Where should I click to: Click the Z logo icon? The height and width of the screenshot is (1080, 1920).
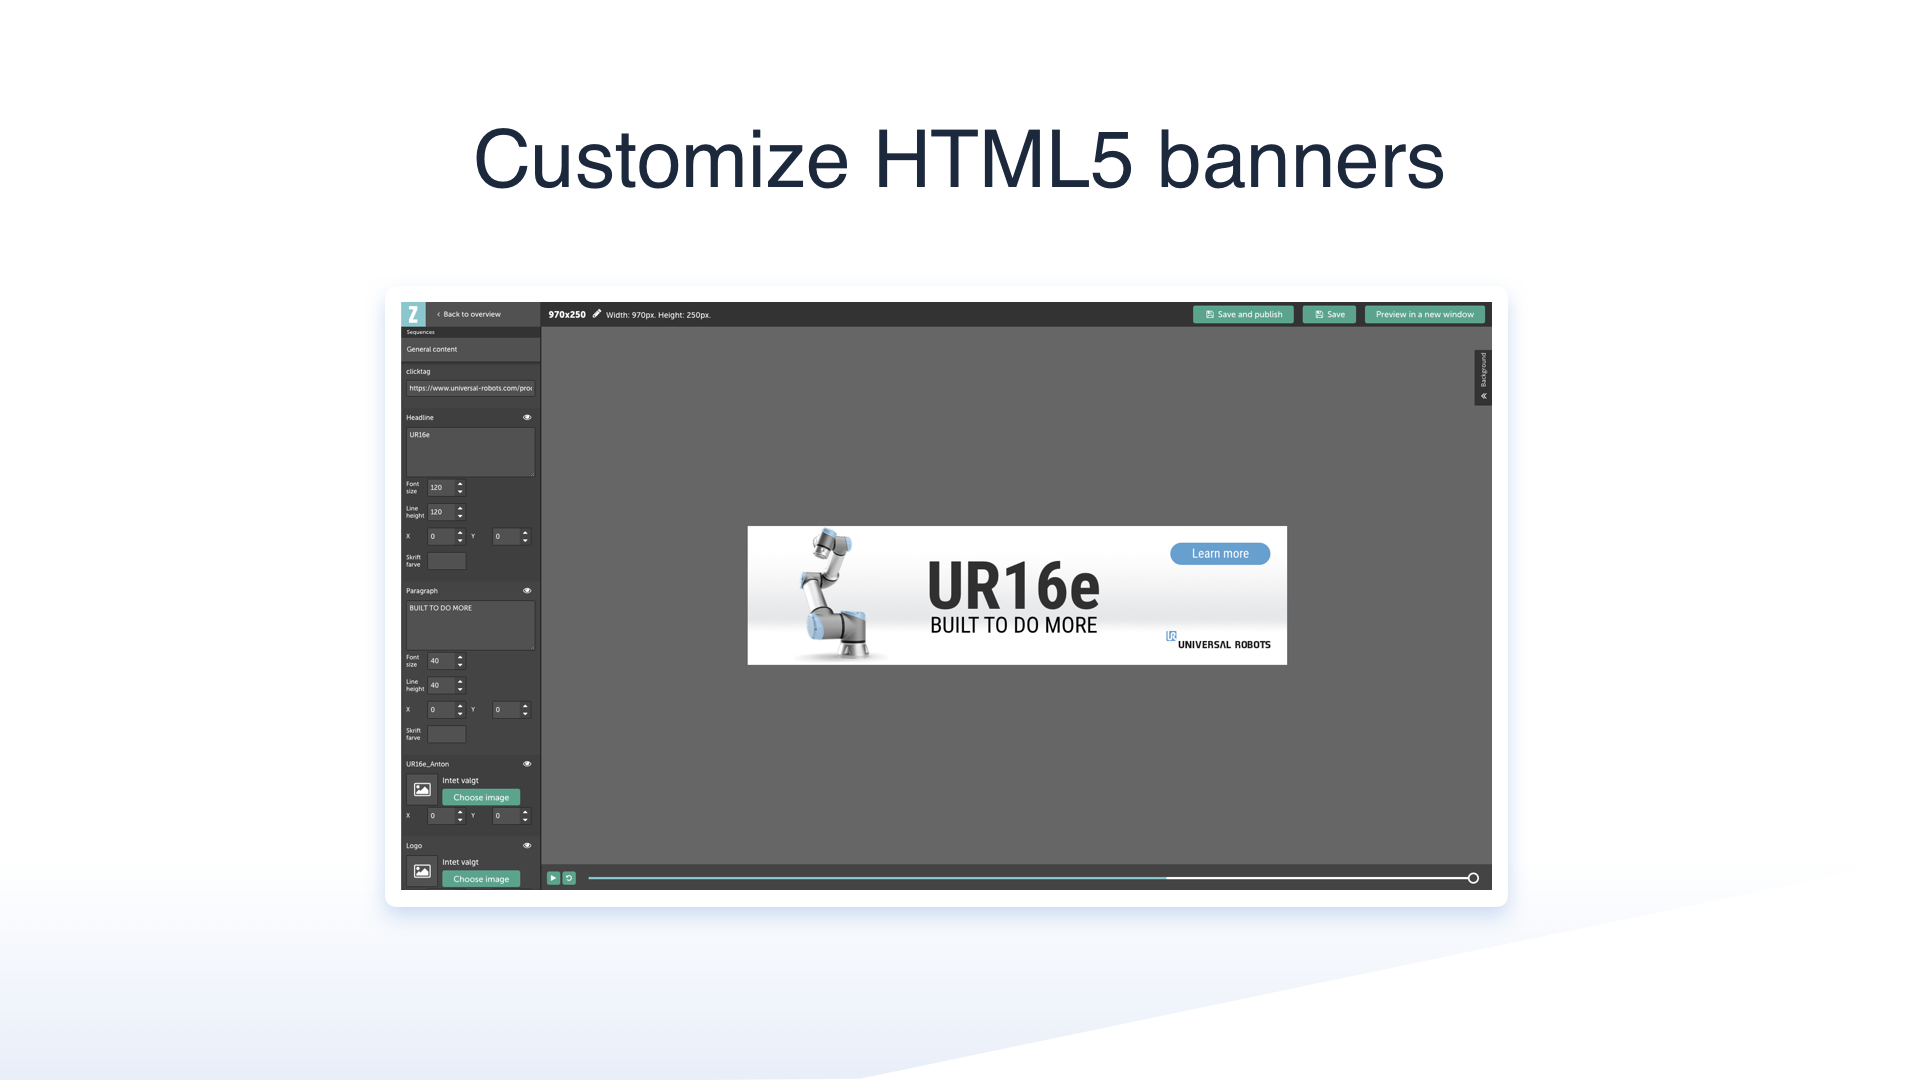[x=413, y=314]
